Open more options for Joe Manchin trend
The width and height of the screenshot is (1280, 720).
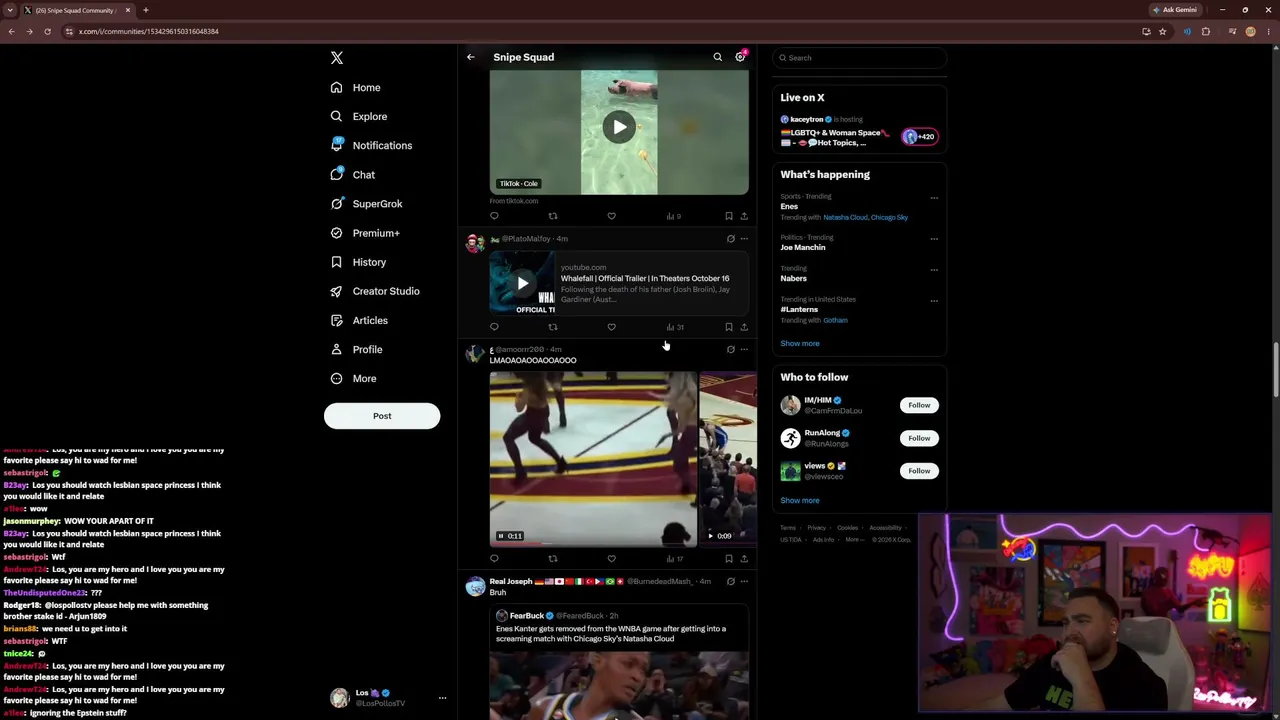934,239
